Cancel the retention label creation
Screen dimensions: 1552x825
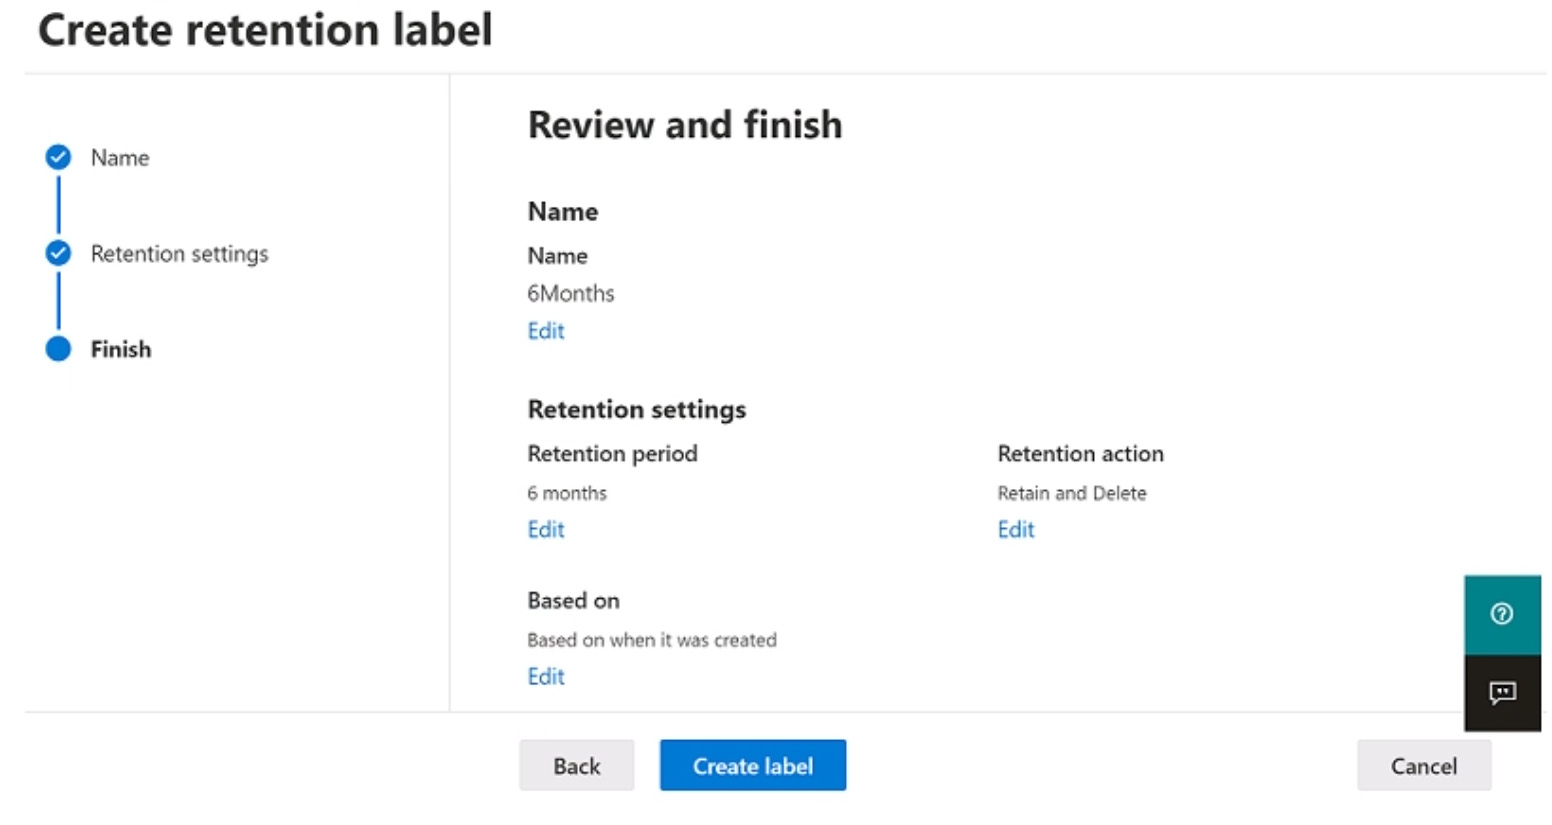[1423, 766]
